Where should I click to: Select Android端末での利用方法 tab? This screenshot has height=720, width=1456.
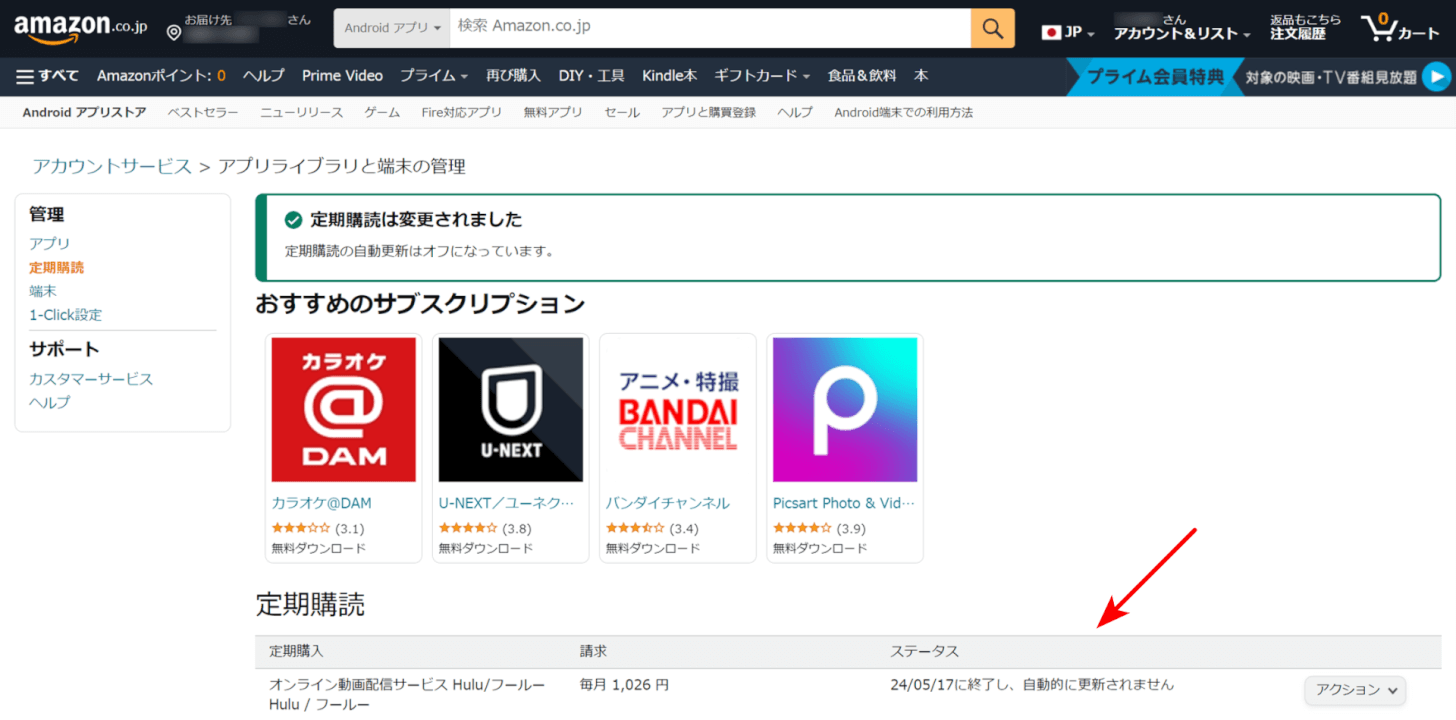click(903, 112)
